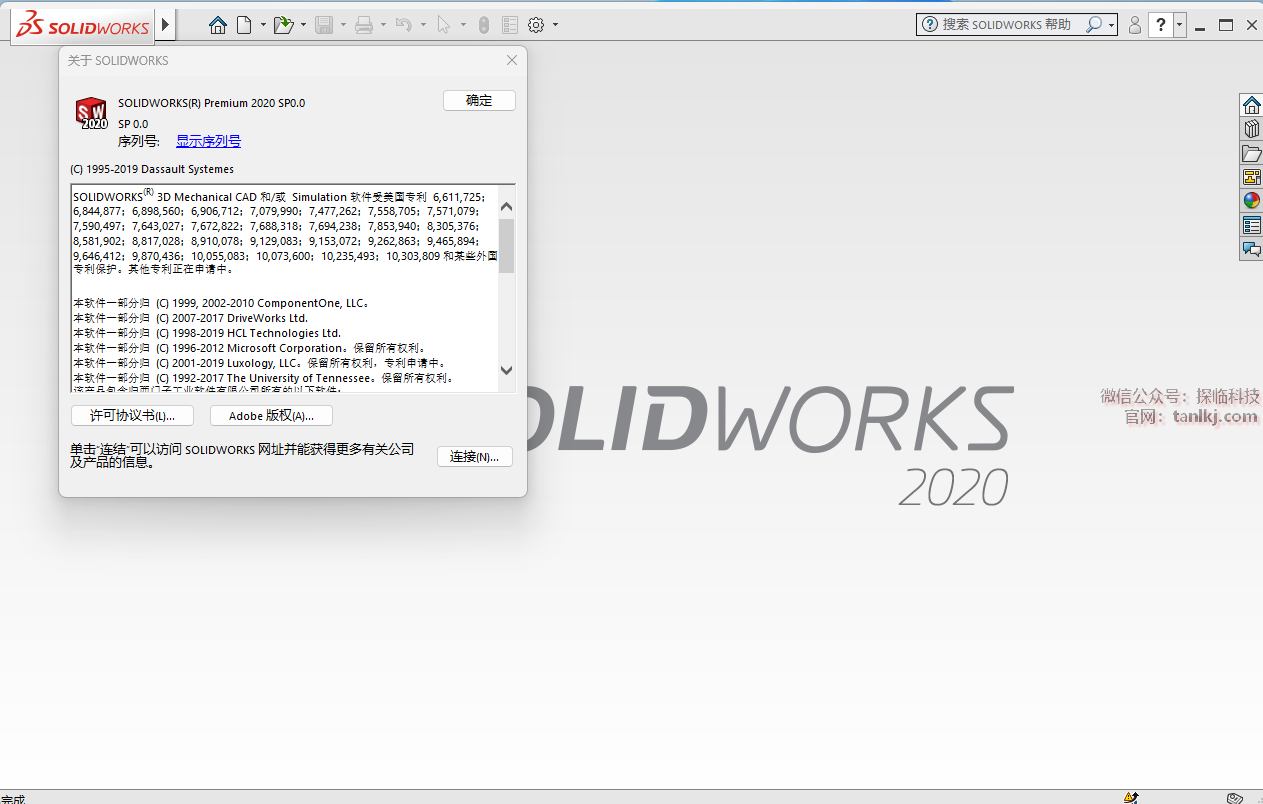Click the Rebuild traffic light icon
The width and height of the screenshot is (1263, 804).
pos(484,25)
